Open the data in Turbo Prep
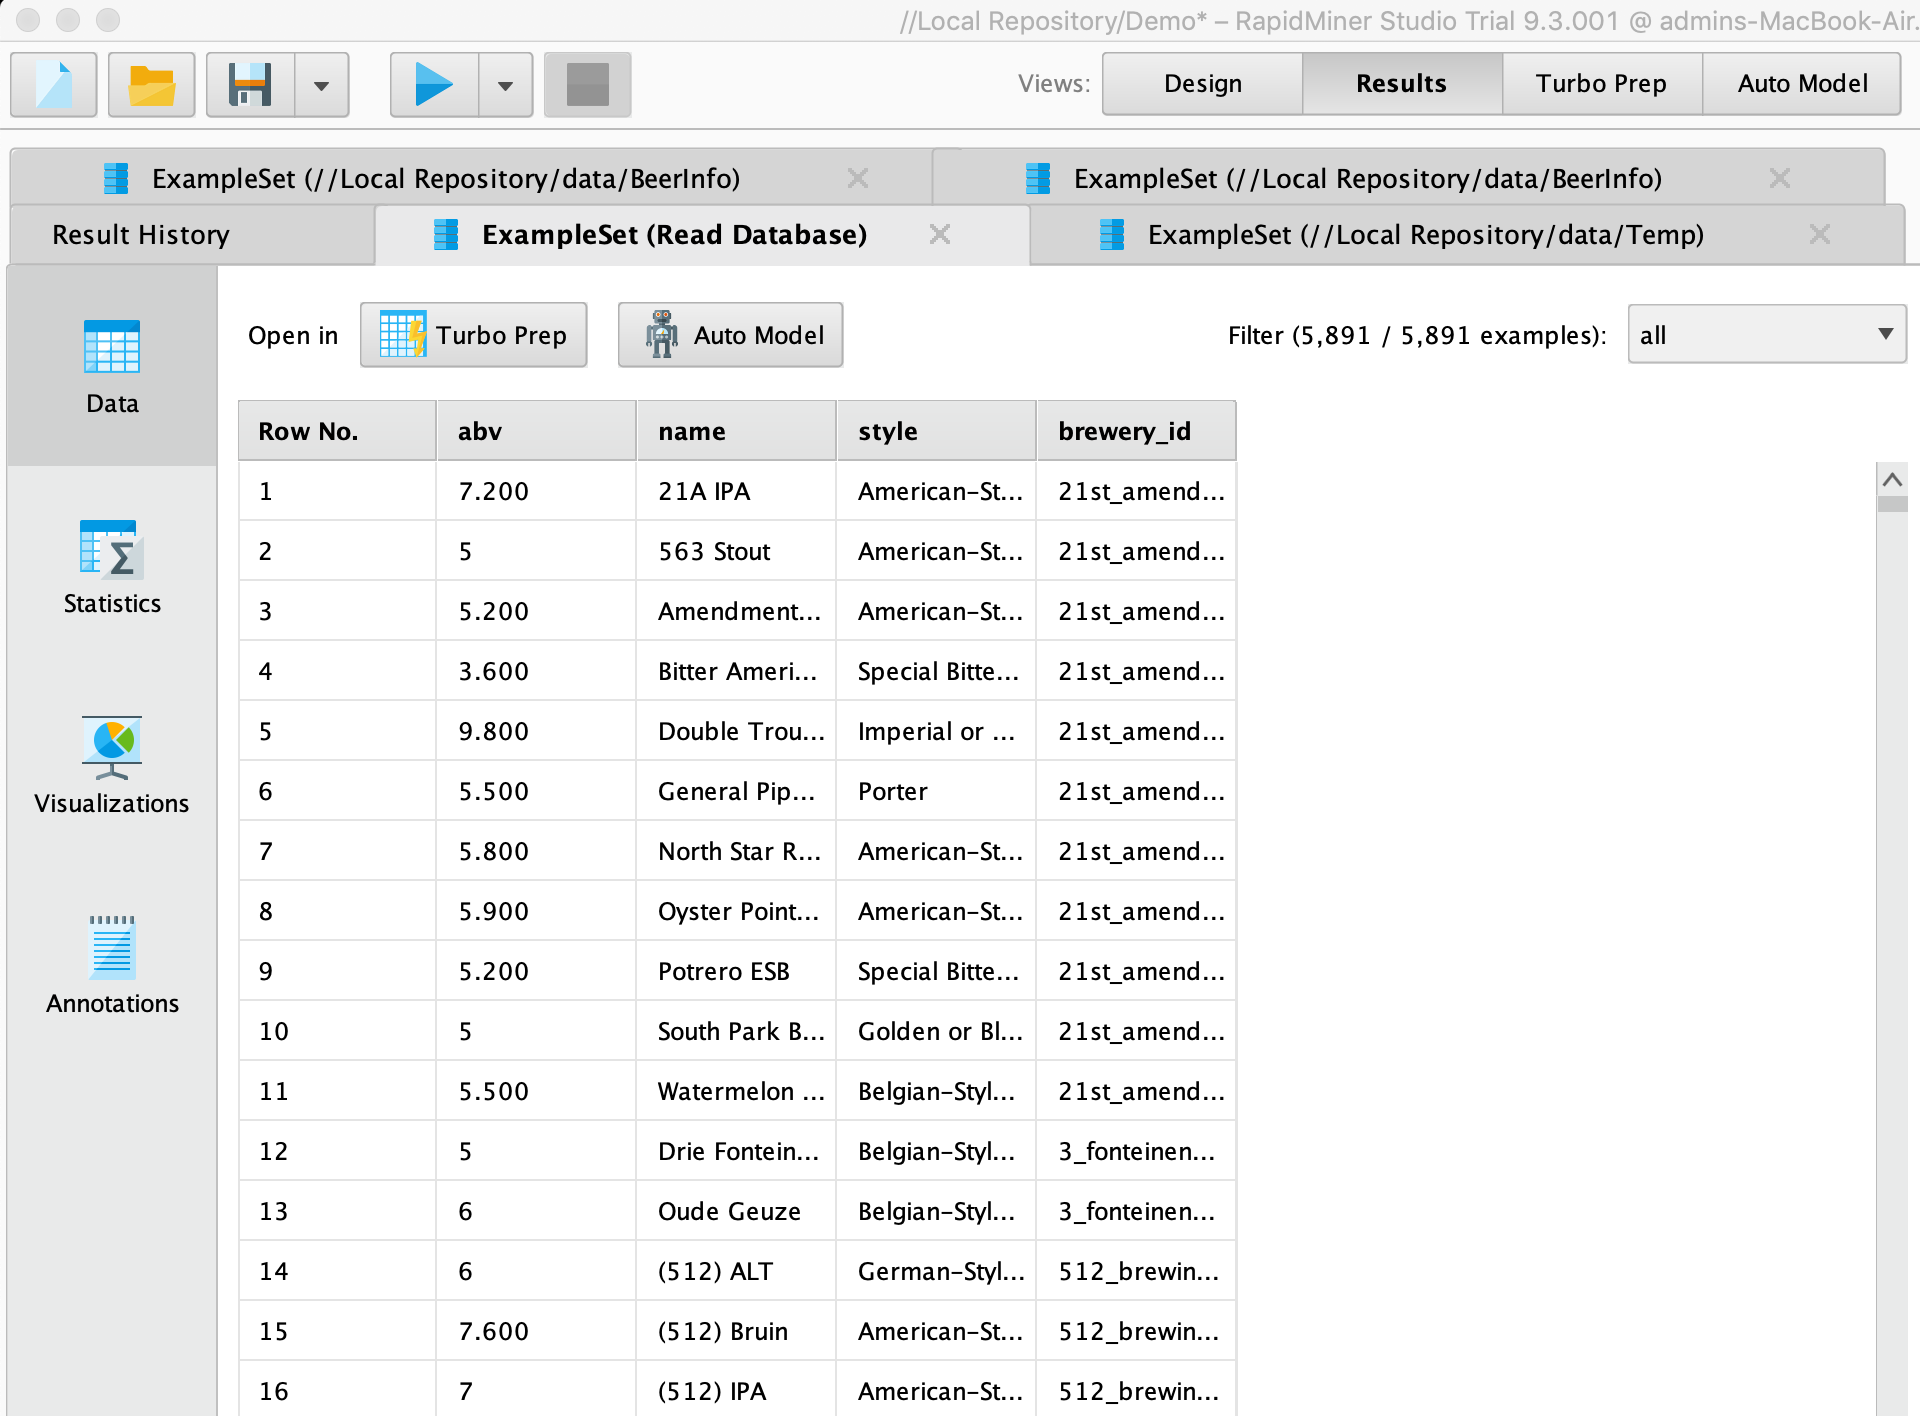This screenshot has width=1920, height=1416. [x=473, y=334]
